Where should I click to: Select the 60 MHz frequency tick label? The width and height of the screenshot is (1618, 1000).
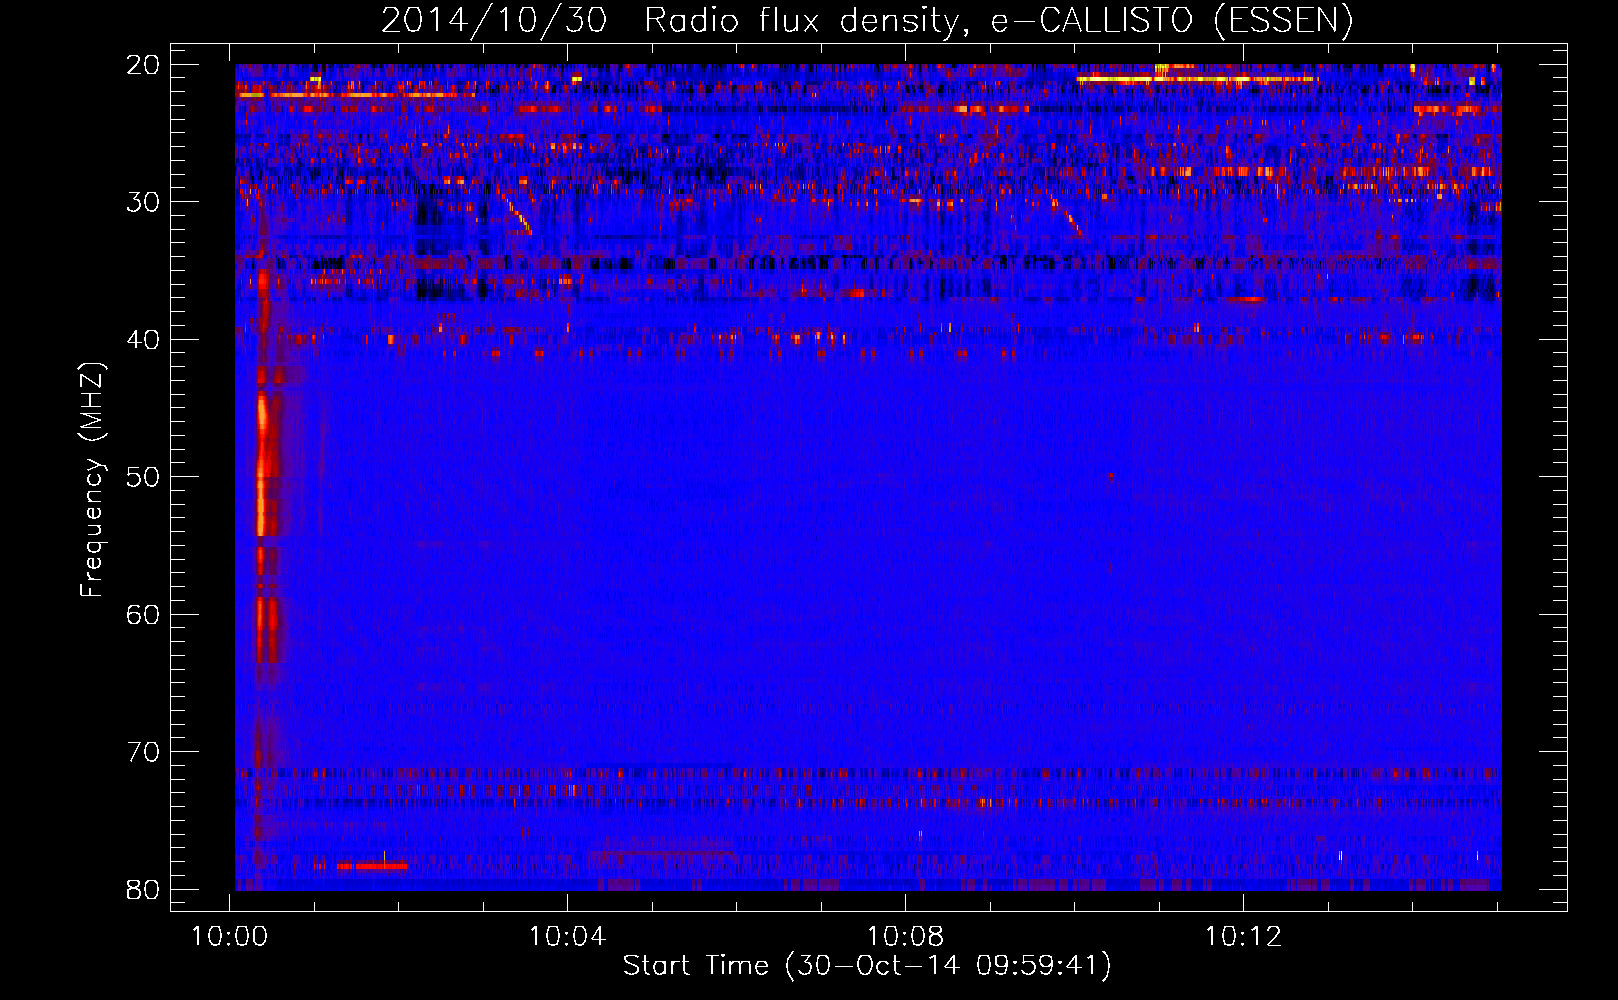143,614
